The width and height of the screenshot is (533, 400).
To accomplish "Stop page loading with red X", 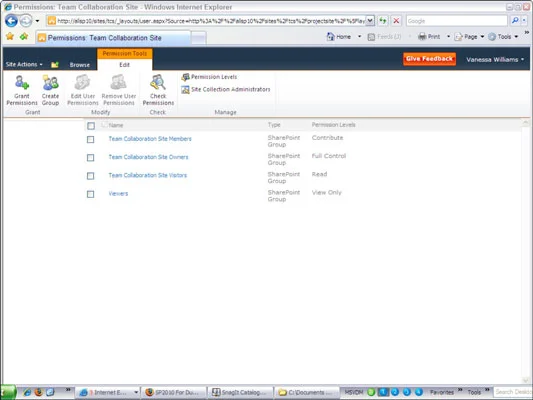I will tap(396, 21).
